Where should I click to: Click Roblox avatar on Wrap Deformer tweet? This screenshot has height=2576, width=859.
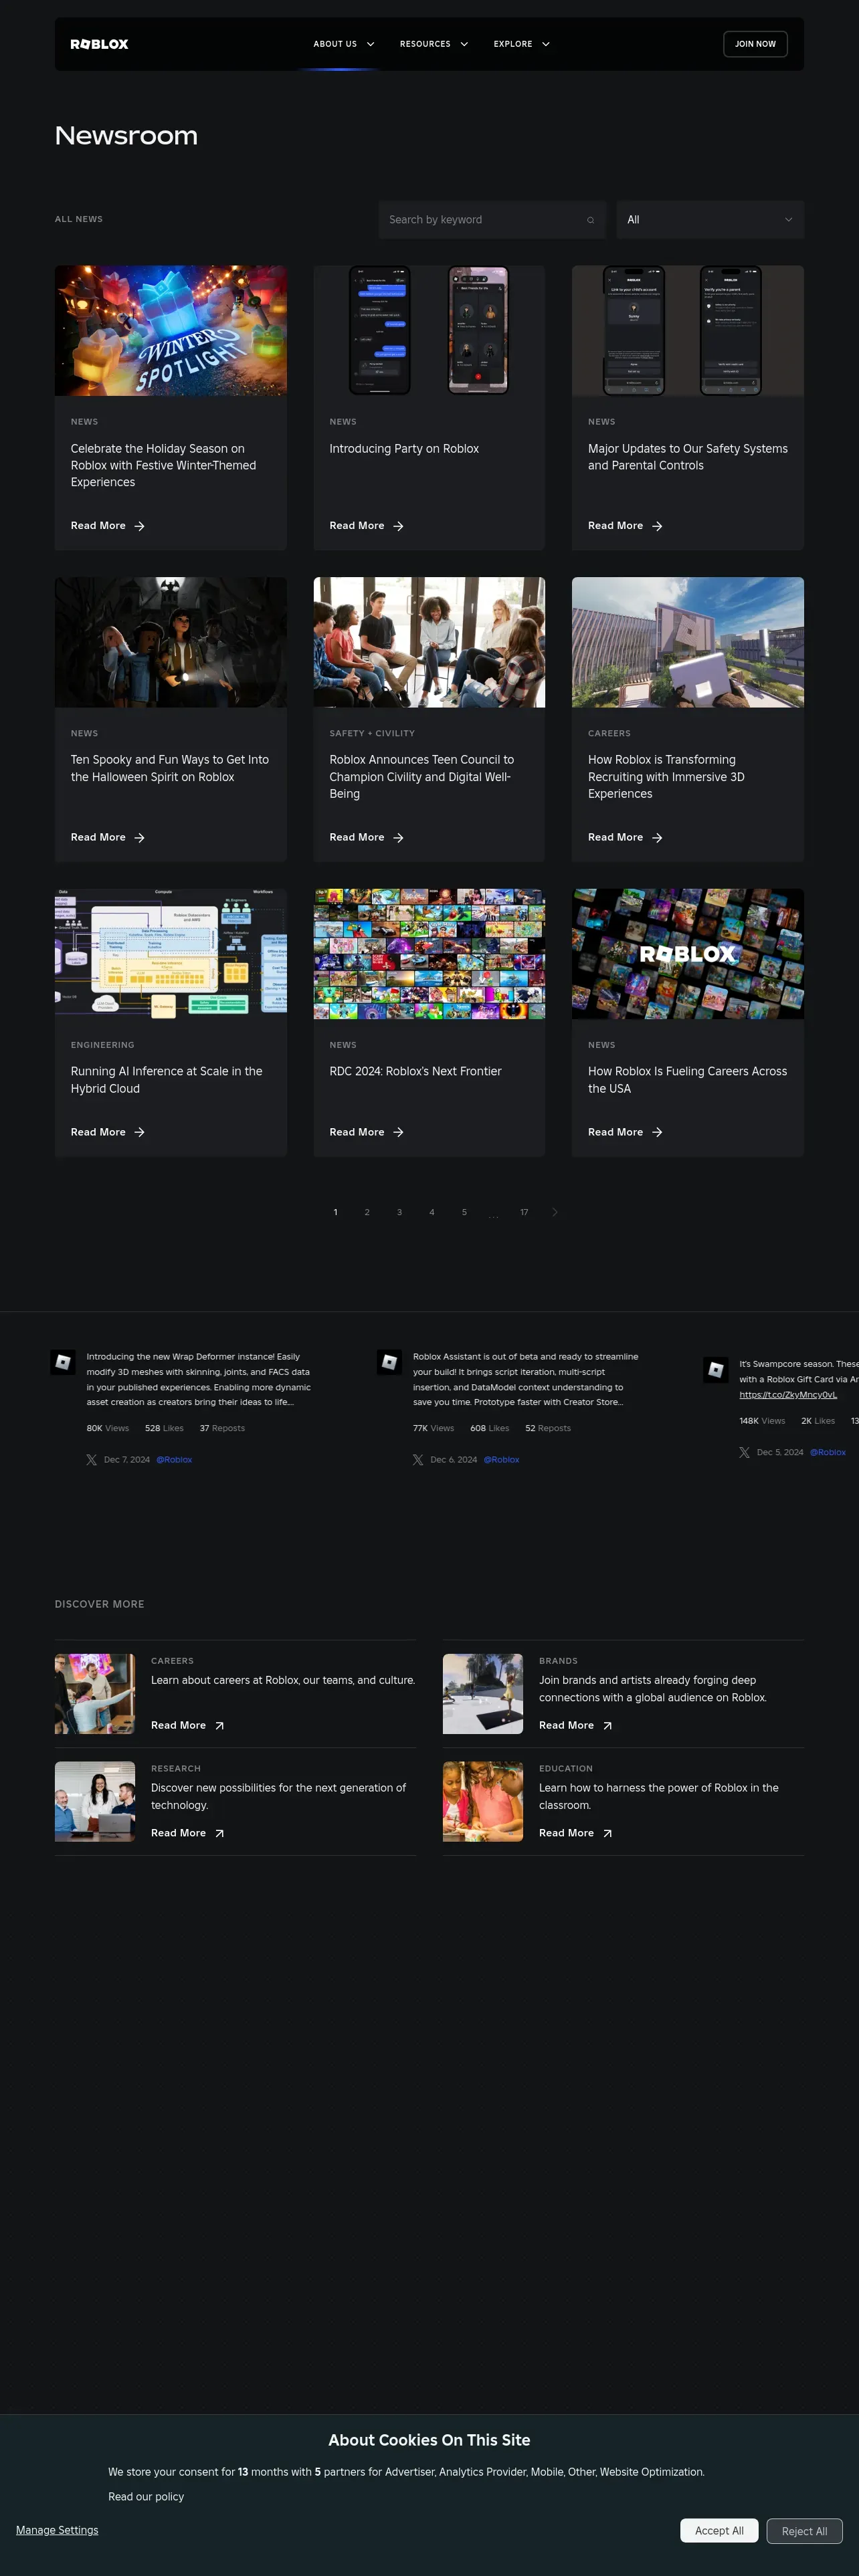63,1362
